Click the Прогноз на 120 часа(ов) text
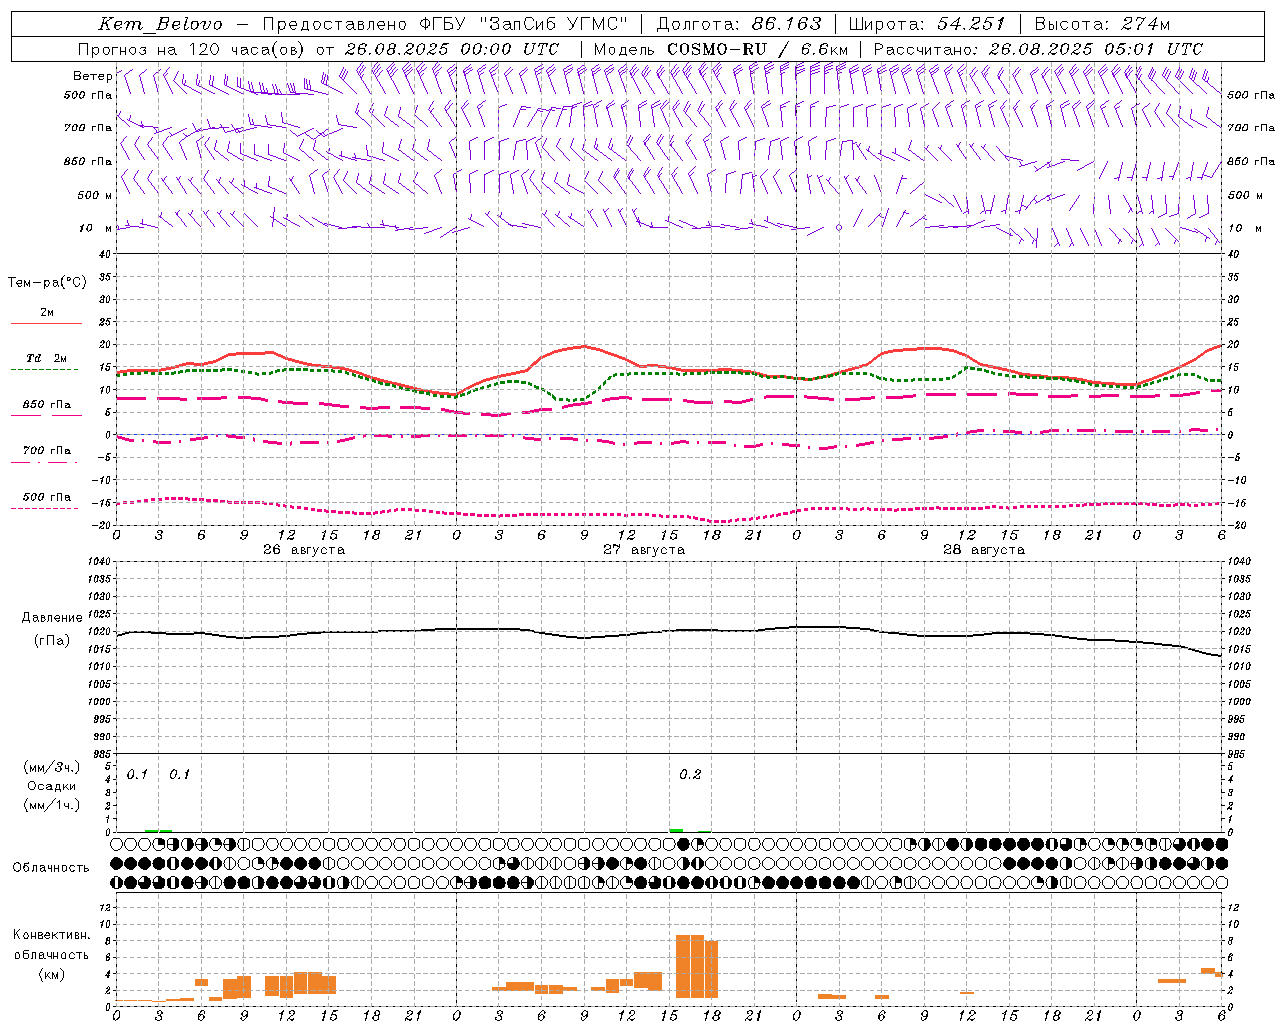The height and width of the screenshot is (1024, 1280). 193,48
